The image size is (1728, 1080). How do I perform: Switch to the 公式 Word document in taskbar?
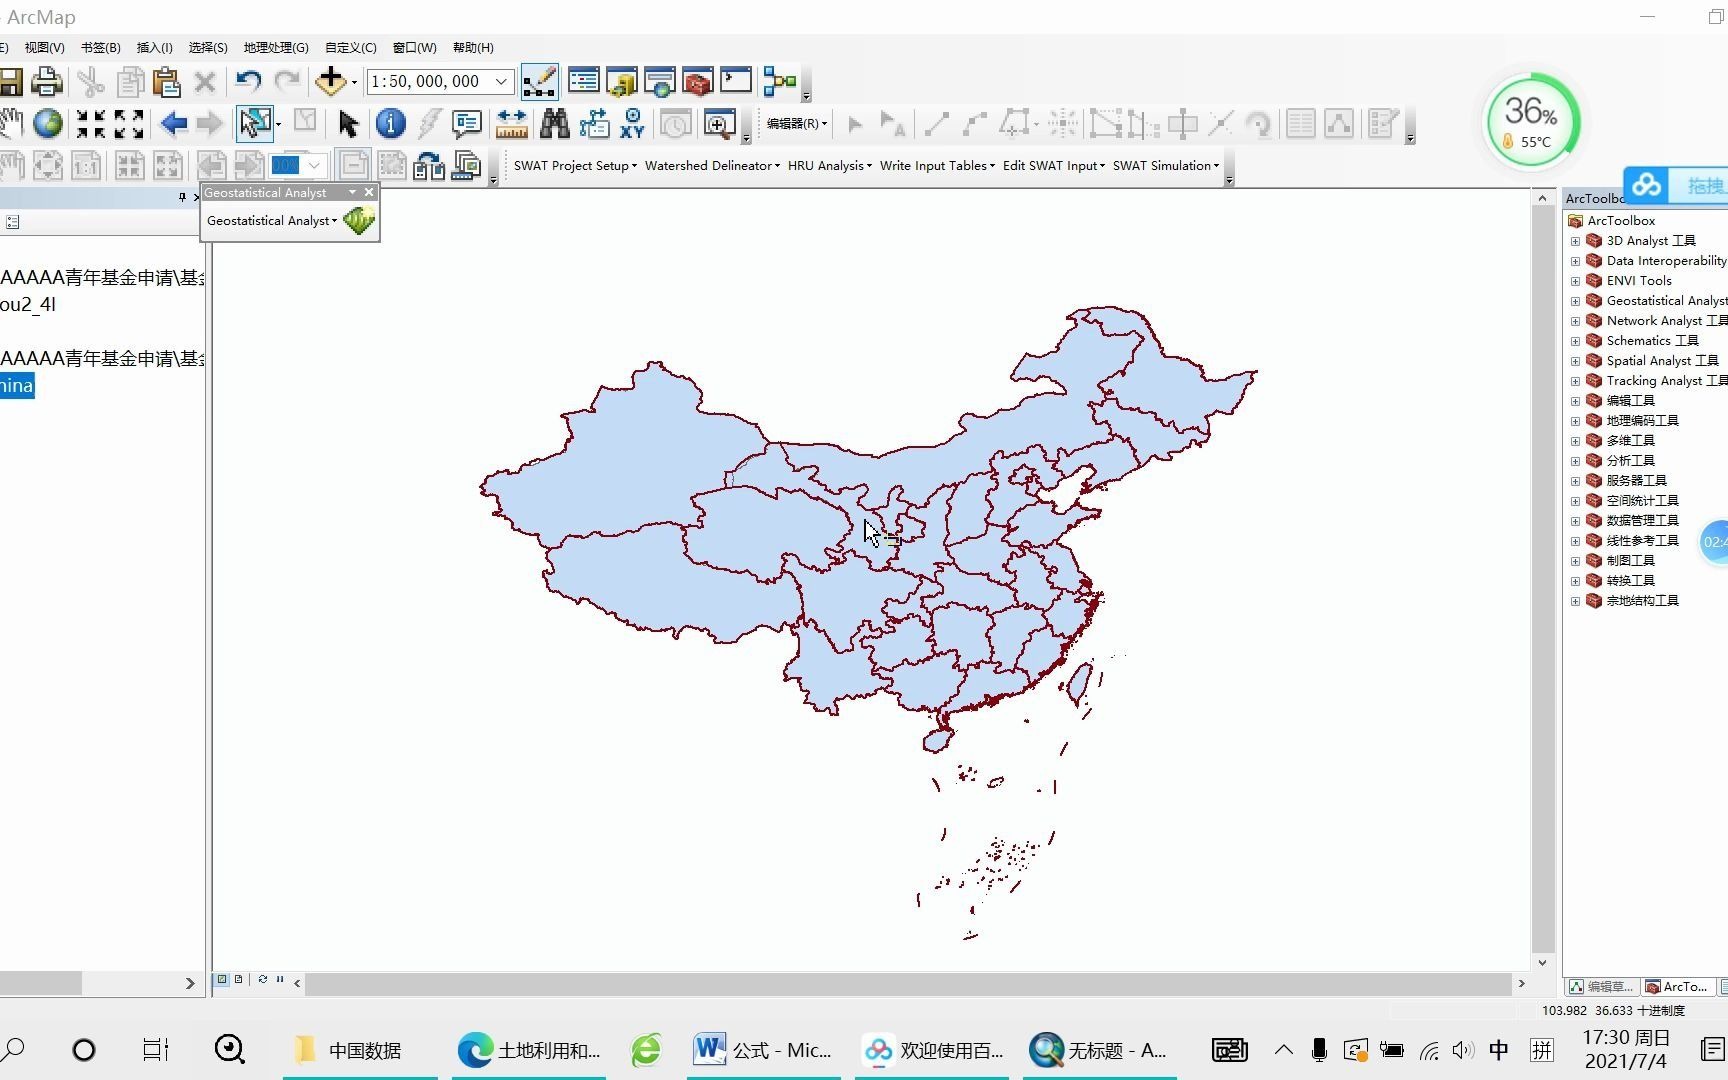(763, 1050)
